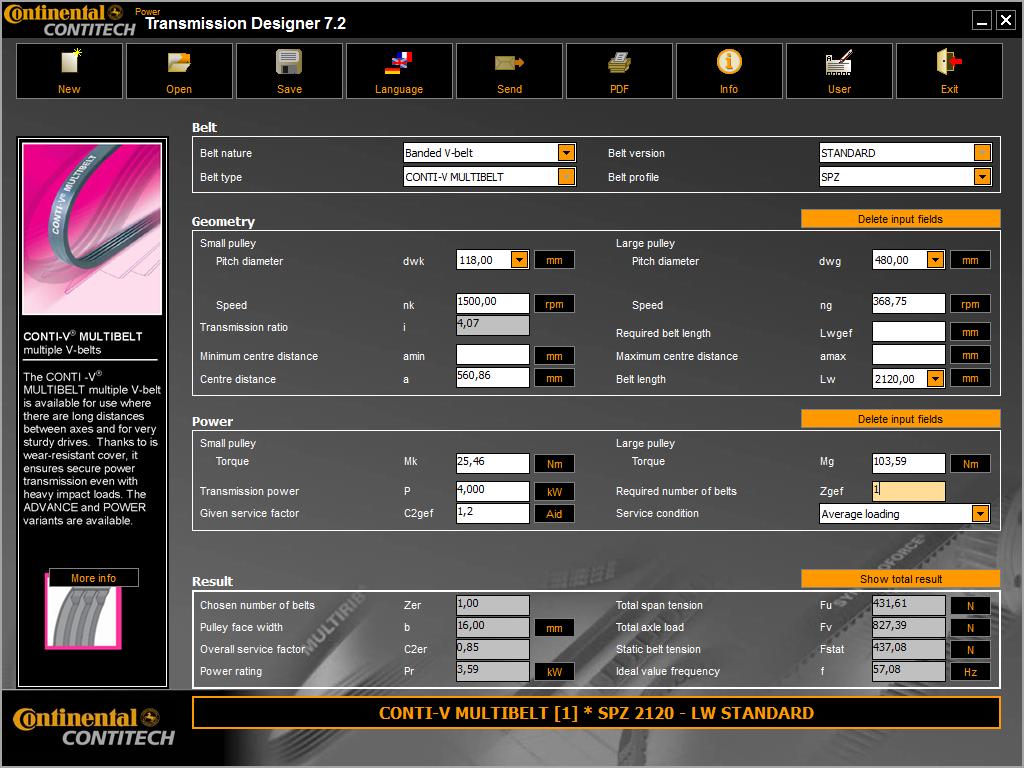Open an existing file with Open icon

coord(179,71)
